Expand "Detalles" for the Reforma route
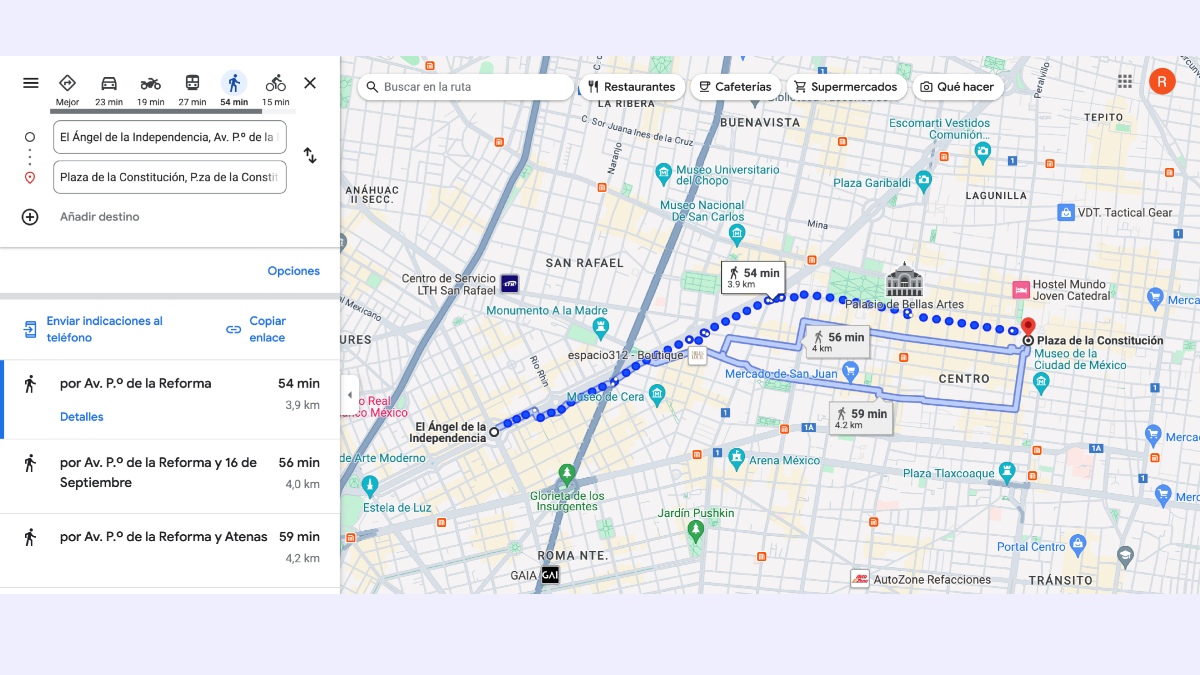 pyautogui.click(x=79, y=416)
